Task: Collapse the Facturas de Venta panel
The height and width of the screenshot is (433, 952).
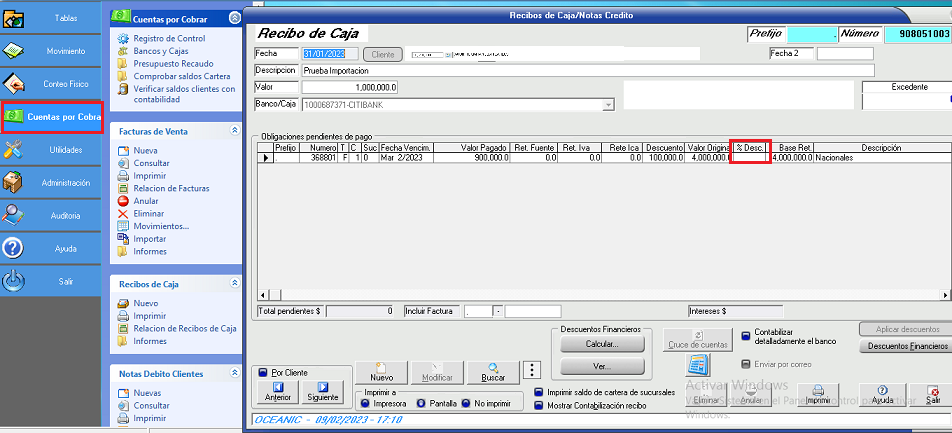Action: click(x=234, y=131)
